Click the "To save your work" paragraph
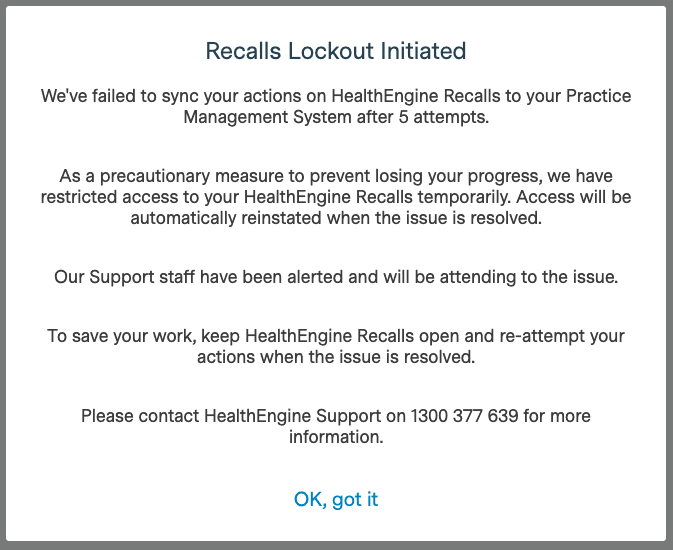 (336, 346)
